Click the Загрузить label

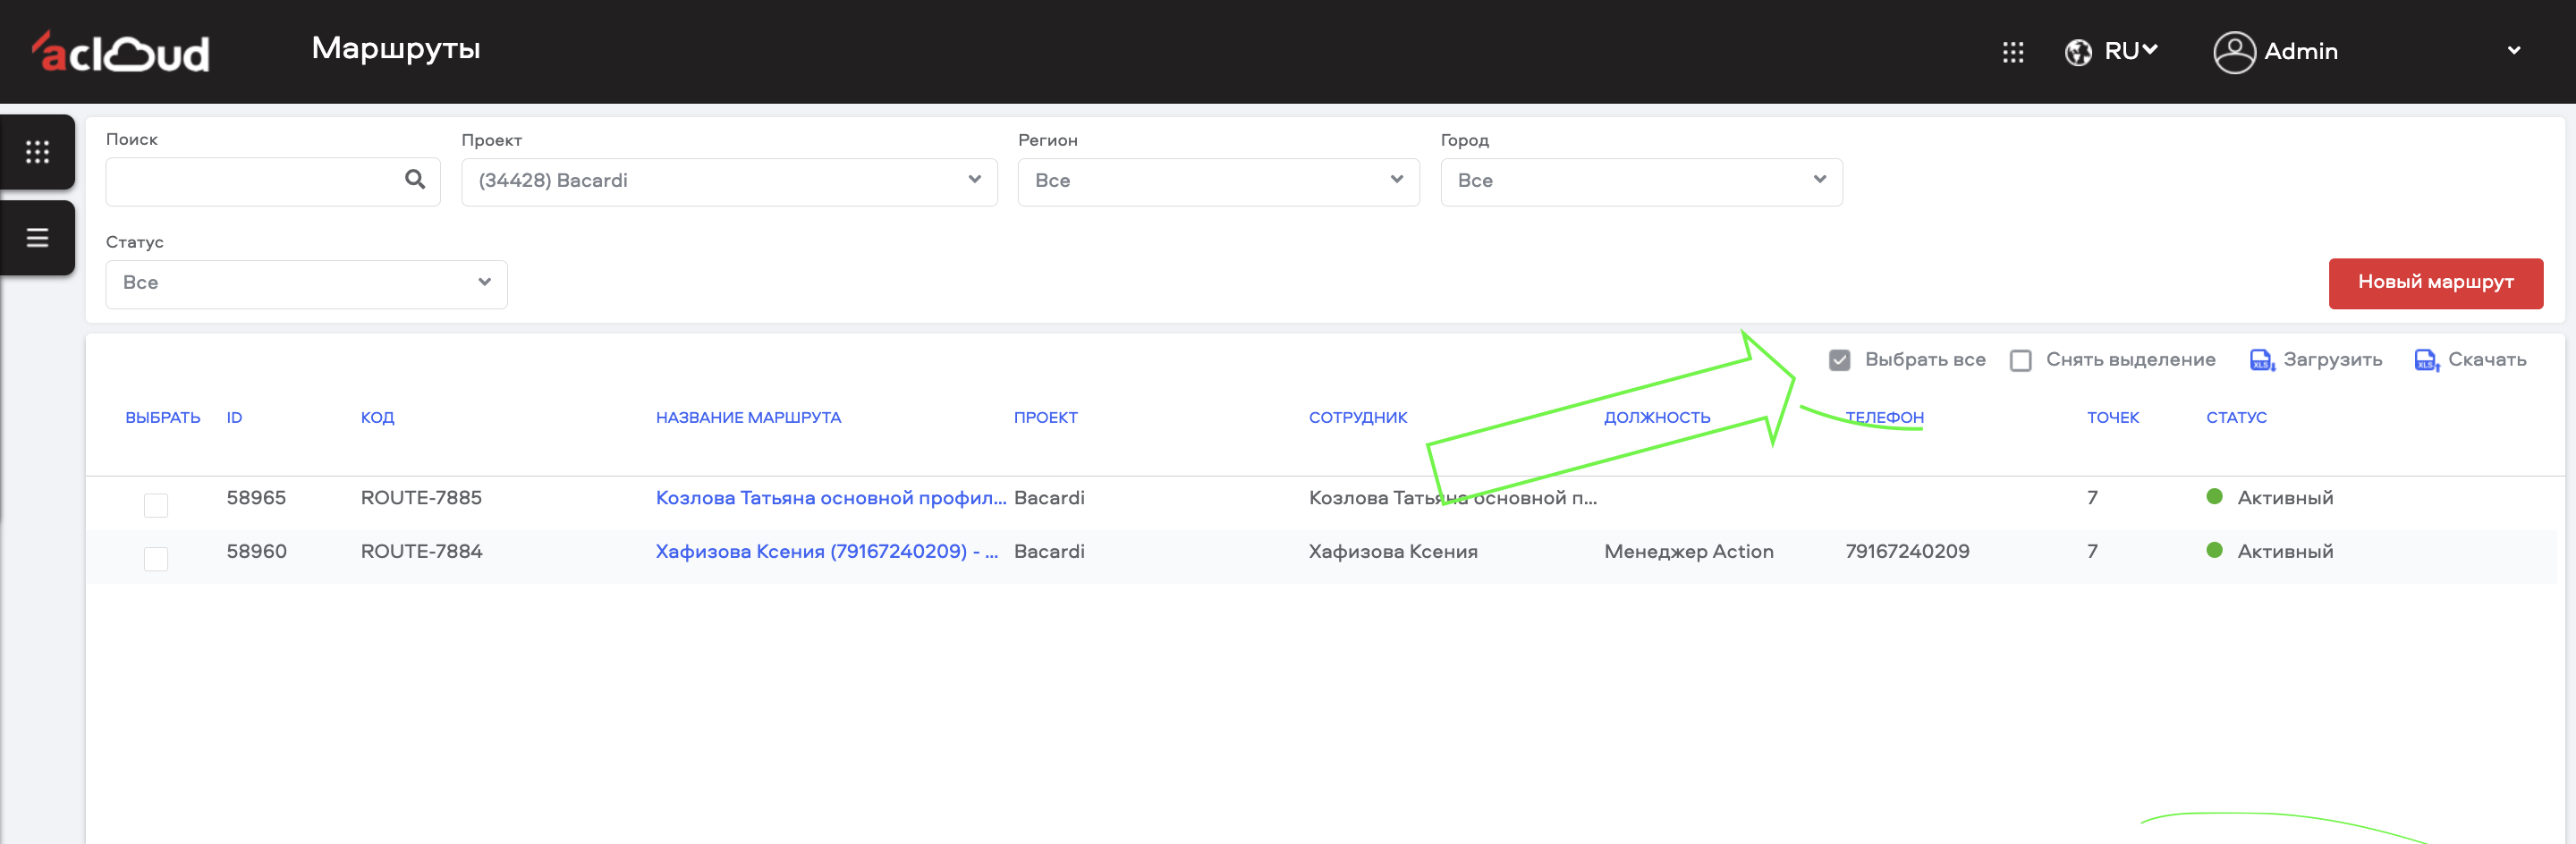click(2332, 360)
